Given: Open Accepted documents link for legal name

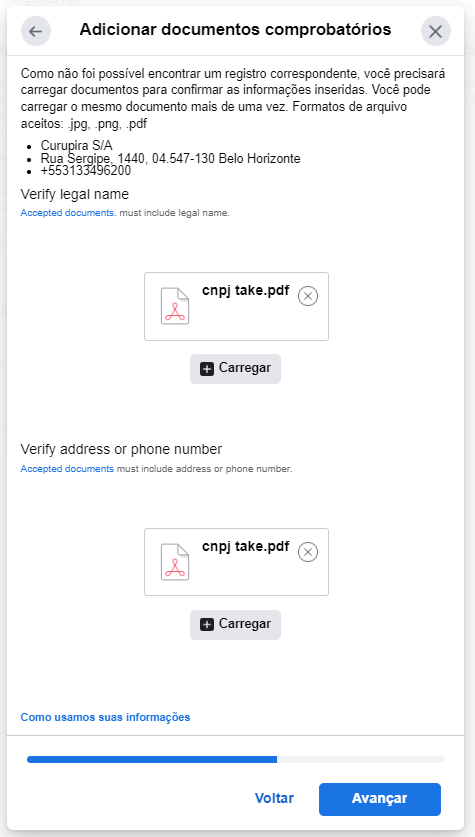Looking at the screenshot, I should tap(68, 213).
